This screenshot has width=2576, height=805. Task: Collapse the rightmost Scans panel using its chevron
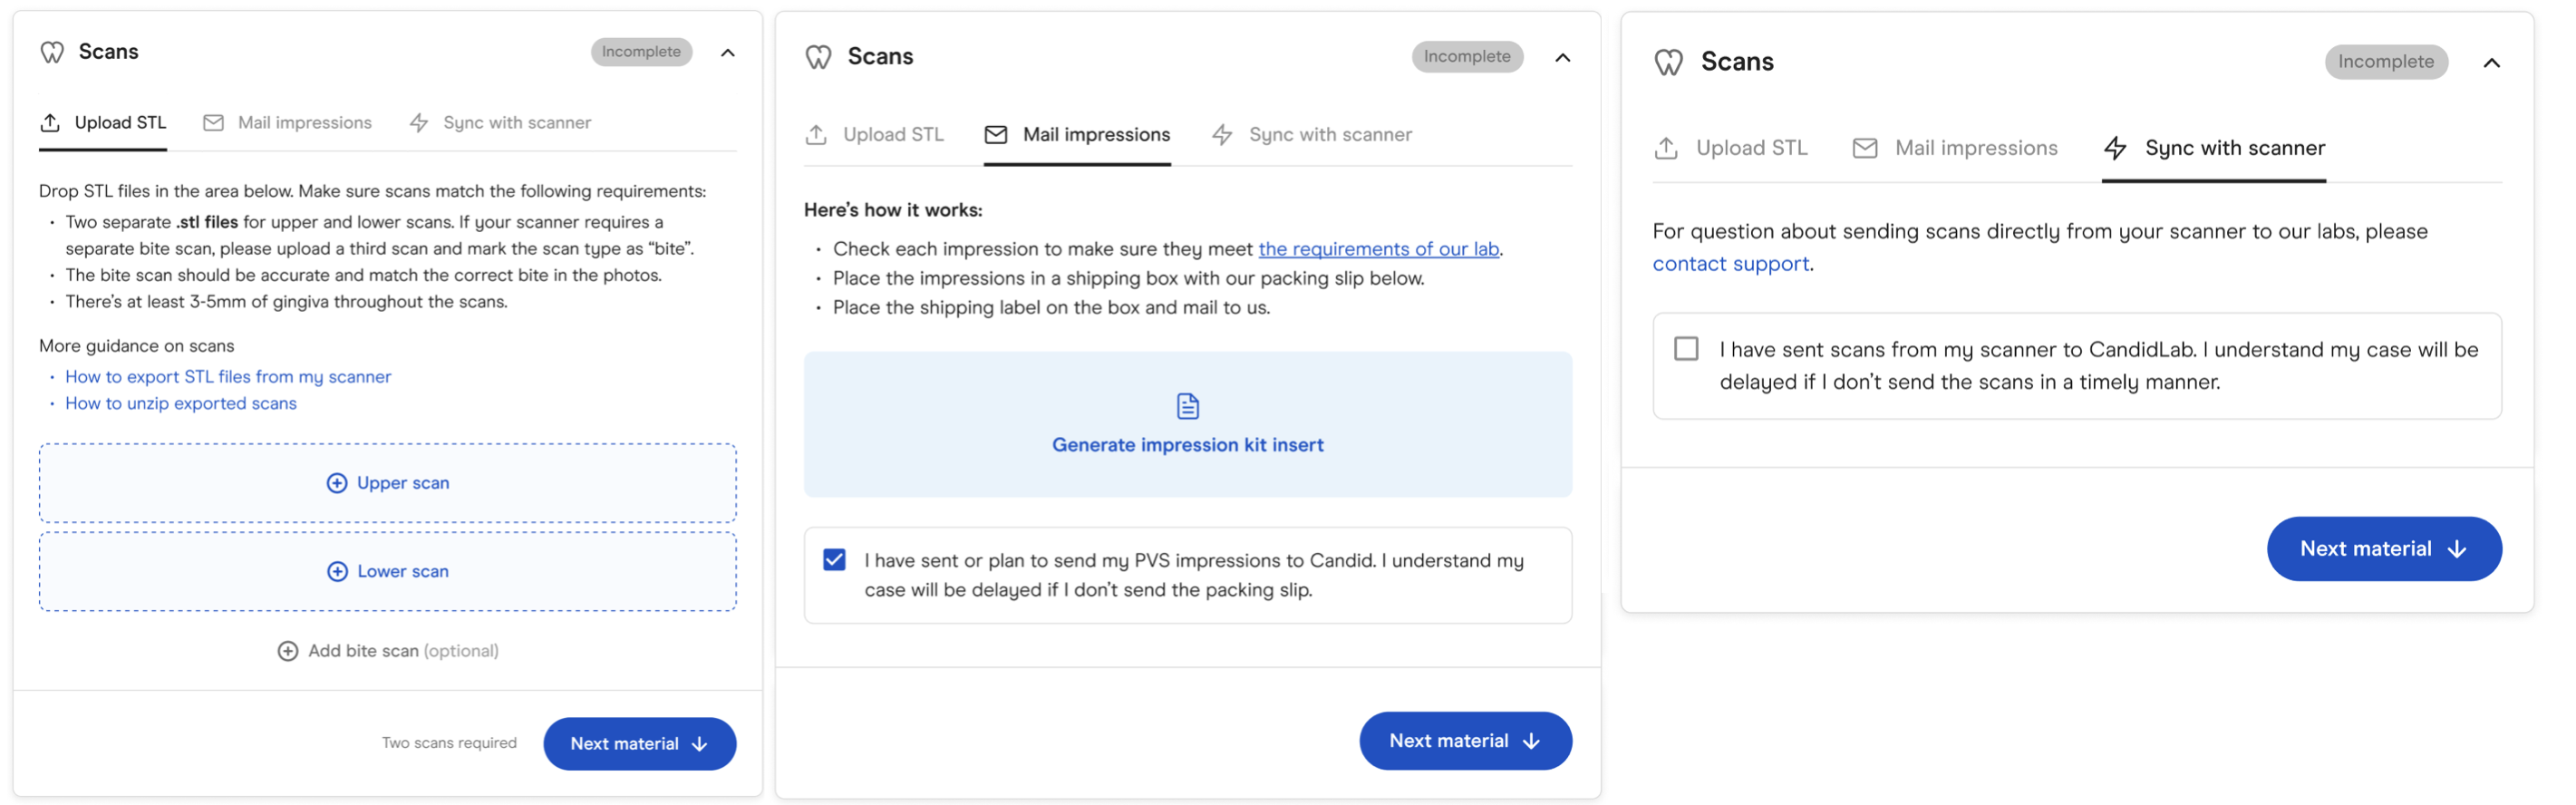[x=2491, y=63]
